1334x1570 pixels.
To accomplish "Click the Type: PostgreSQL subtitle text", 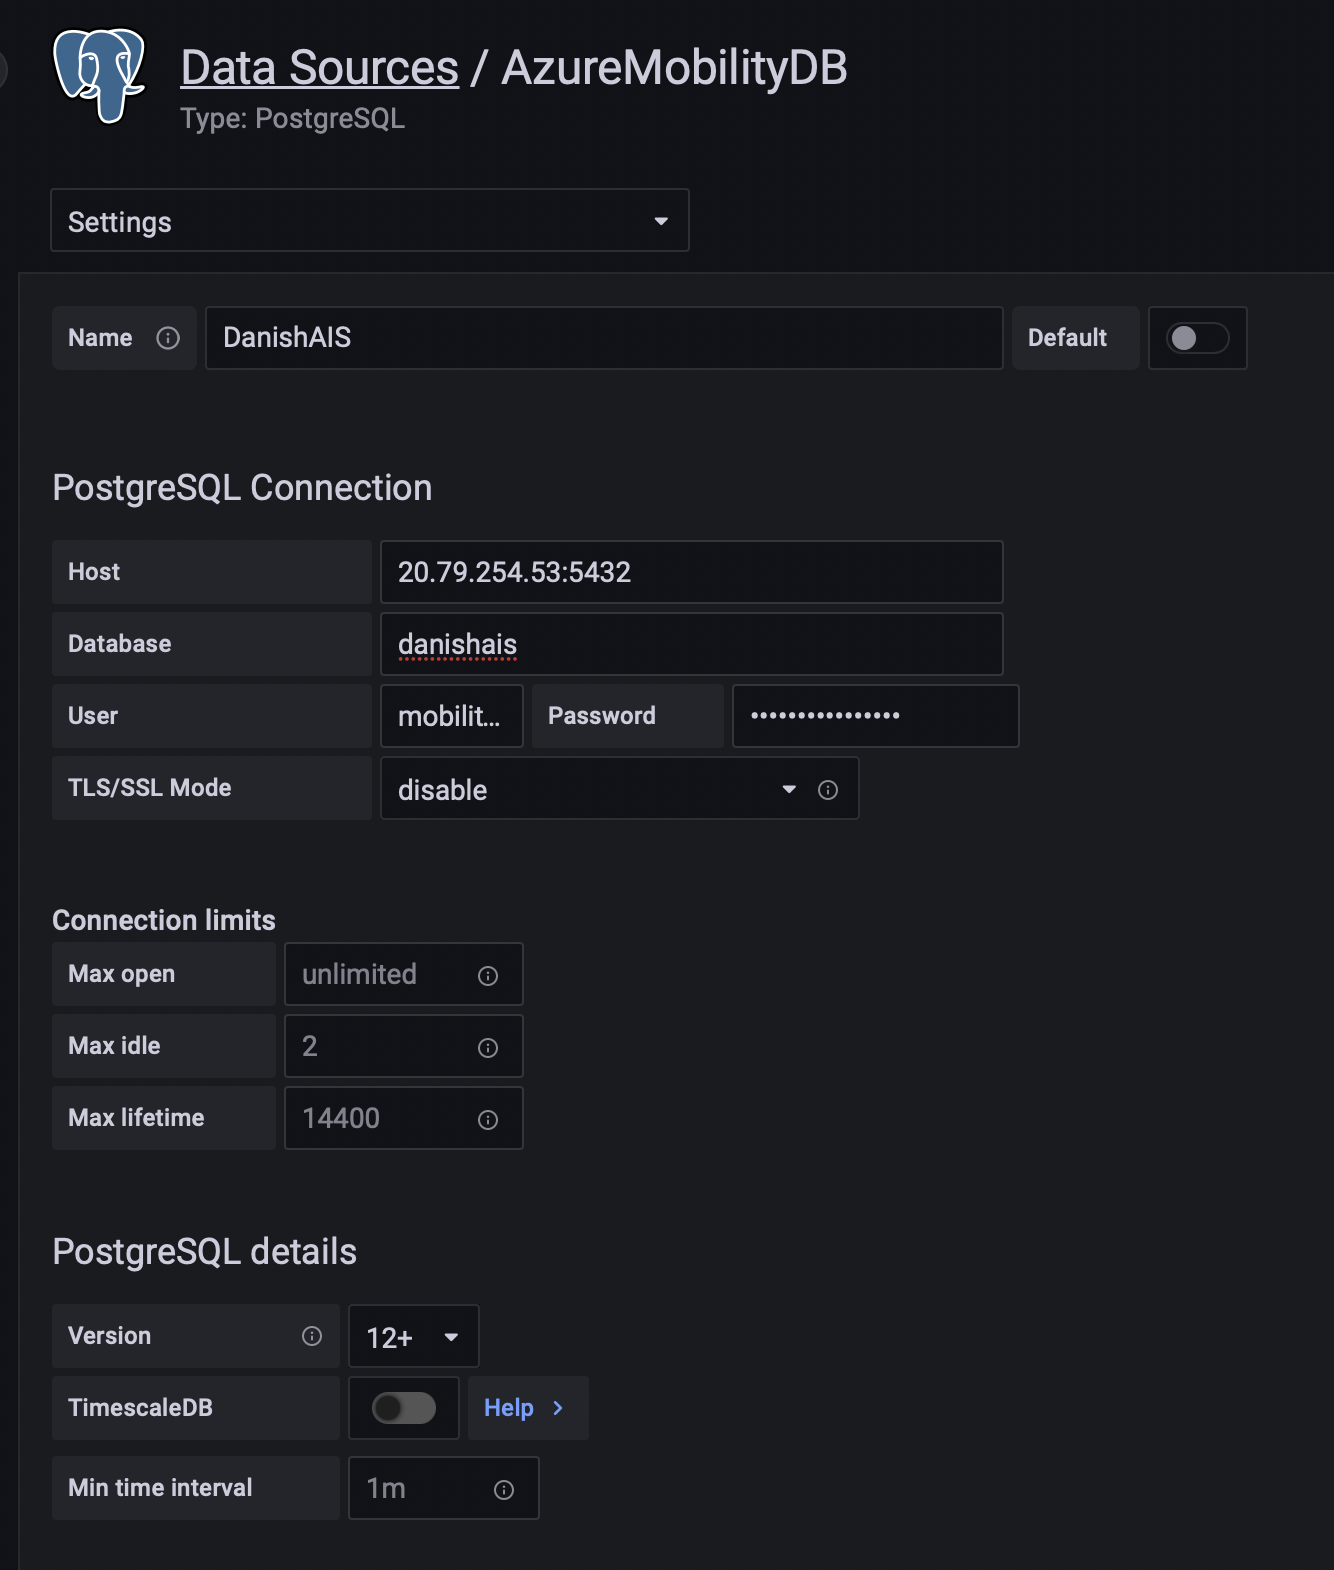I will (293, 118).
